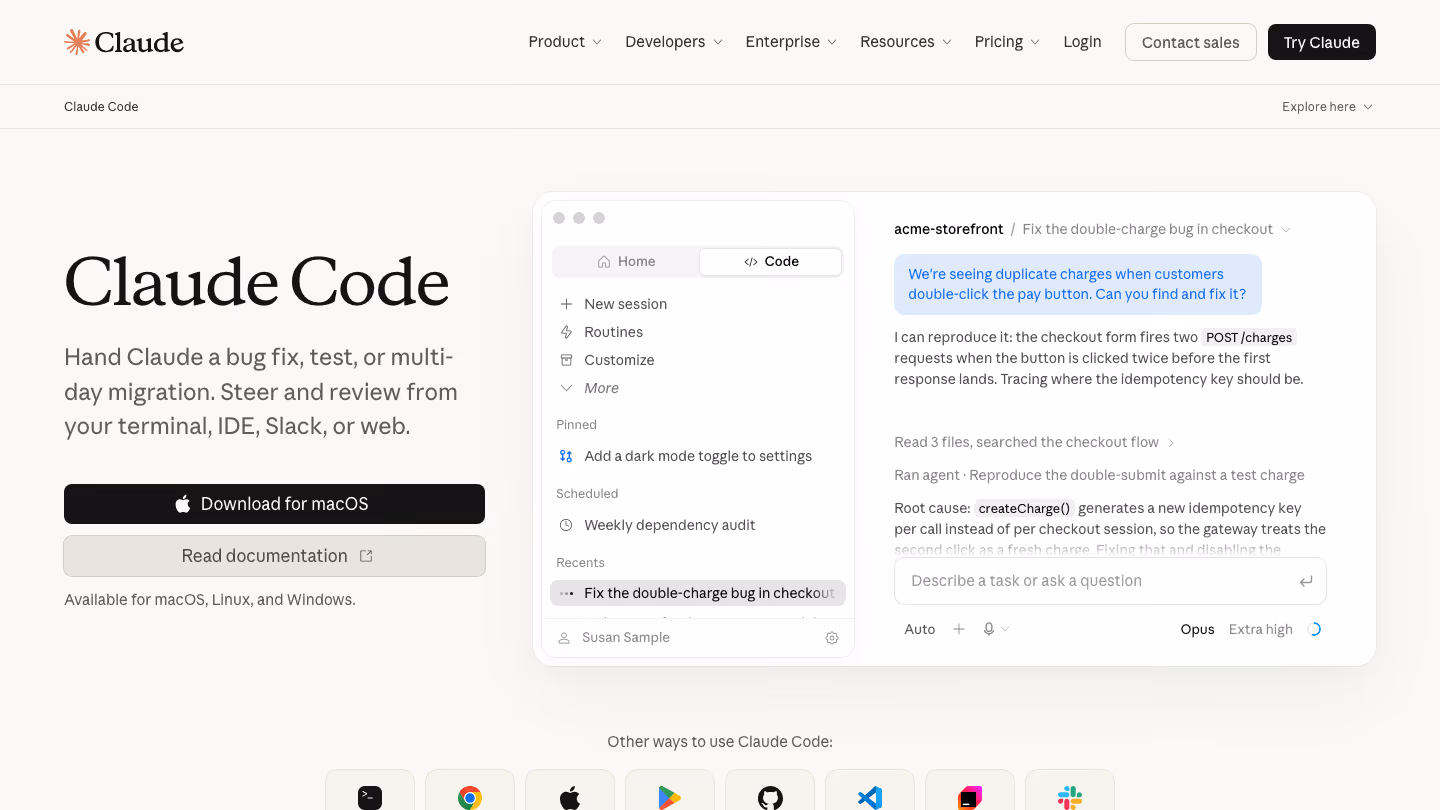Click Susan Sample user name

click(x=626, y=638)
